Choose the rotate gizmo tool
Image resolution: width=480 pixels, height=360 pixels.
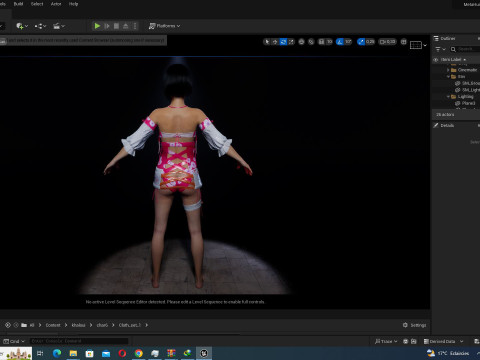(283, 42)
